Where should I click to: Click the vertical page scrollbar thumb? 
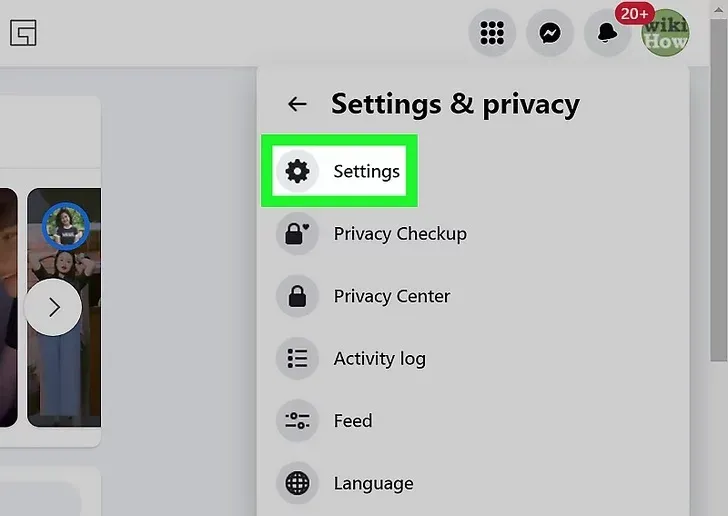point(719,188)
